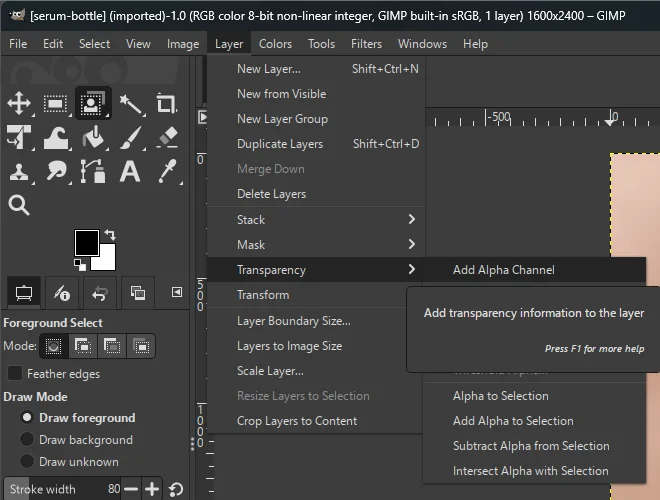Choose Alpha to Selection
660x500 pixels.
[x=535, y=396]
